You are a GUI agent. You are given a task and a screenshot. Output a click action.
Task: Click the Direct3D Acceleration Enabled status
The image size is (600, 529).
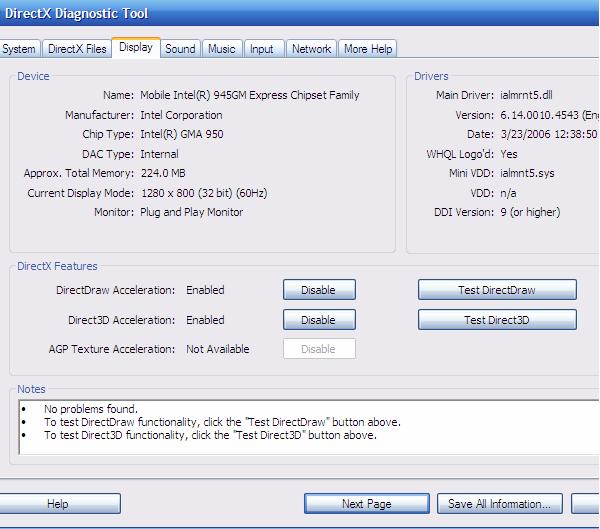(205, 320)
